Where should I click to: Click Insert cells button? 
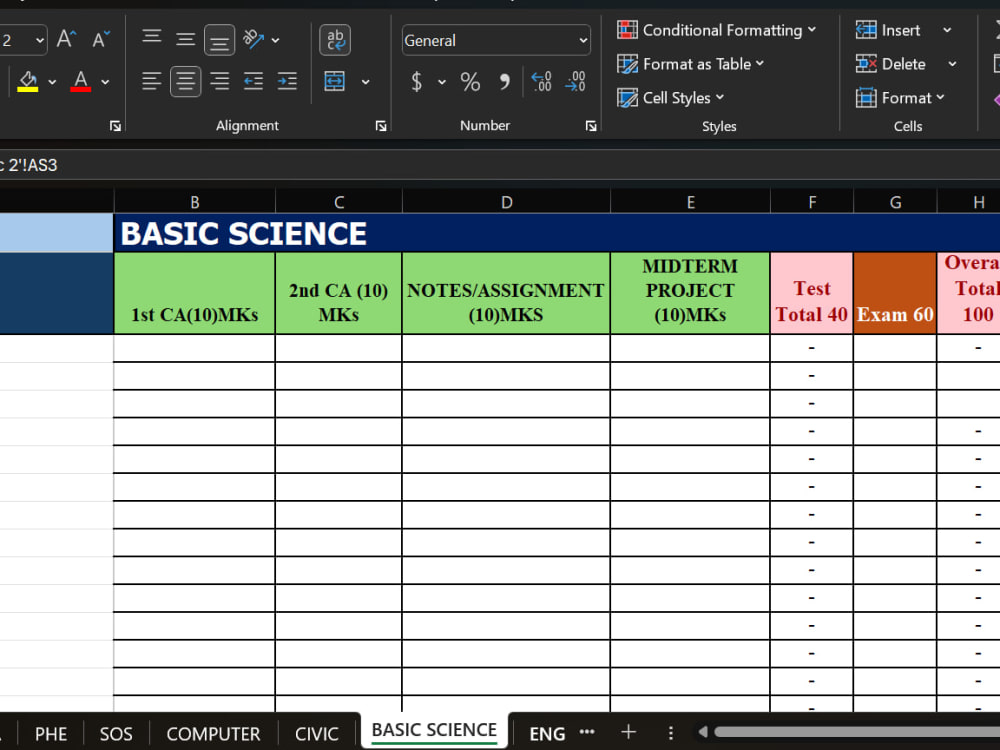tap(888, 30)
